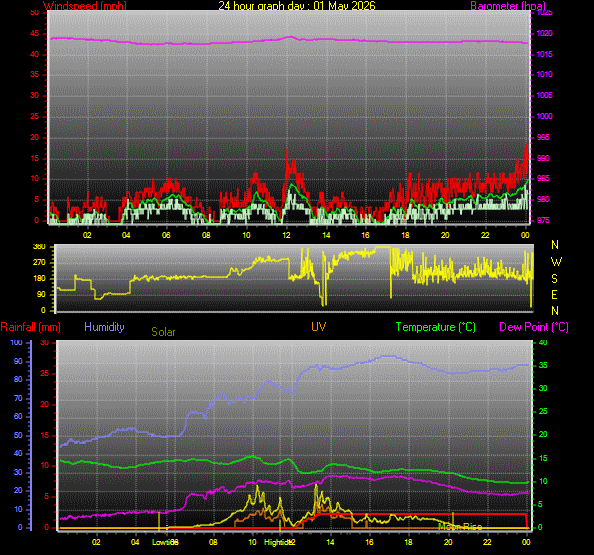Click the 45 value on windspeed axis
Viewport: 594px width, 555px height.
click(35, 33)
